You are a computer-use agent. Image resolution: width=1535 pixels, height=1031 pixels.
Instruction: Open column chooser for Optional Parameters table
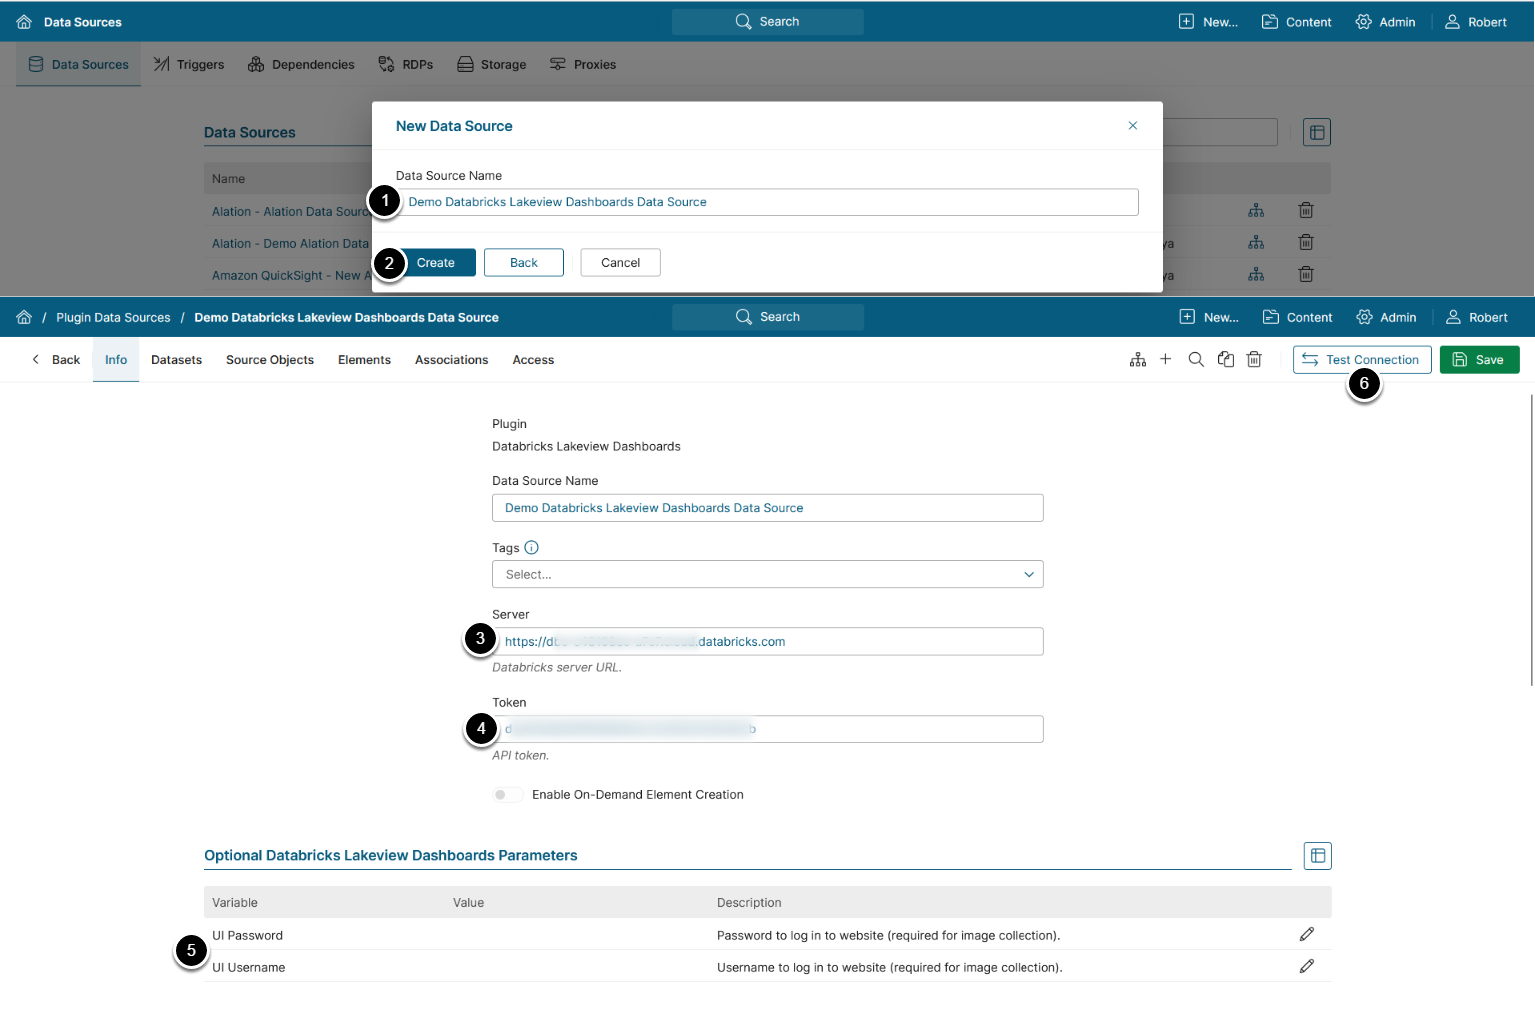pyautogui.click(x=1317, y=855)
